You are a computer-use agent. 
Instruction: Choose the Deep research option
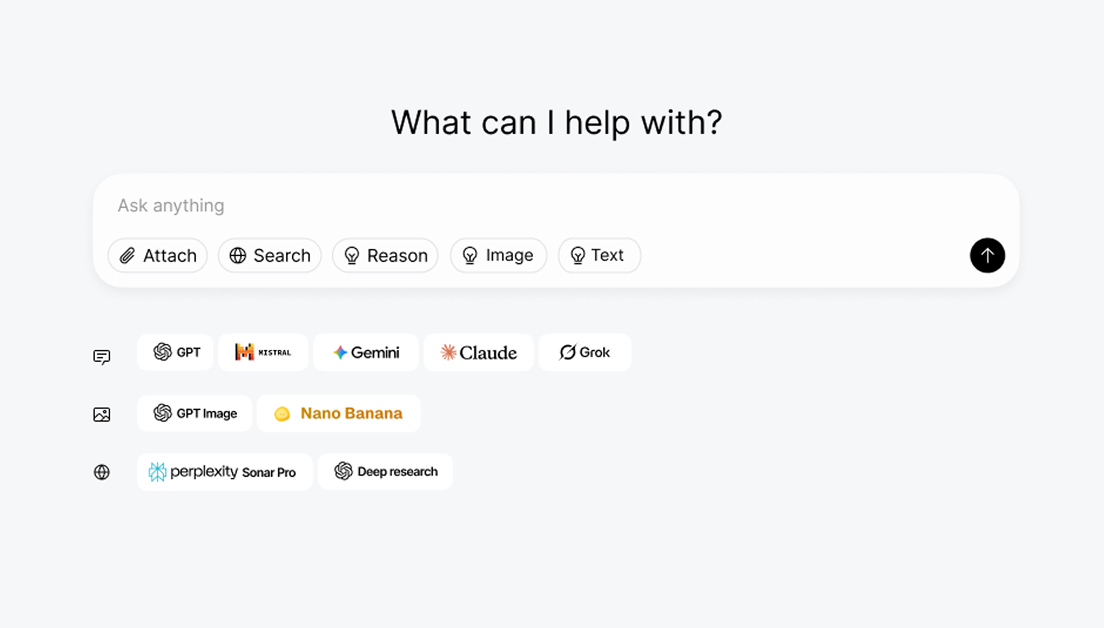(x=385, y=472)
